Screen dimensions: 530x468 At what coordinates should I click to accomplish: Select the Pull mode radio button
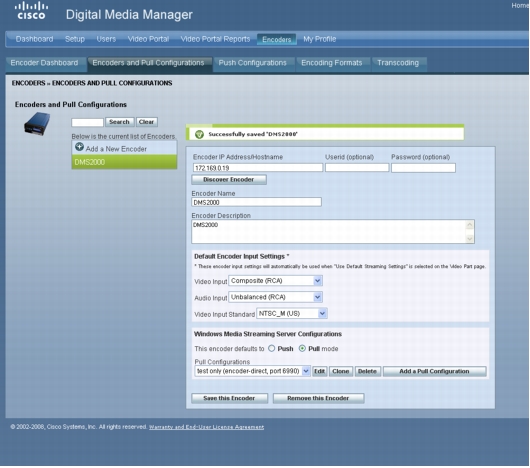(302, 348)
